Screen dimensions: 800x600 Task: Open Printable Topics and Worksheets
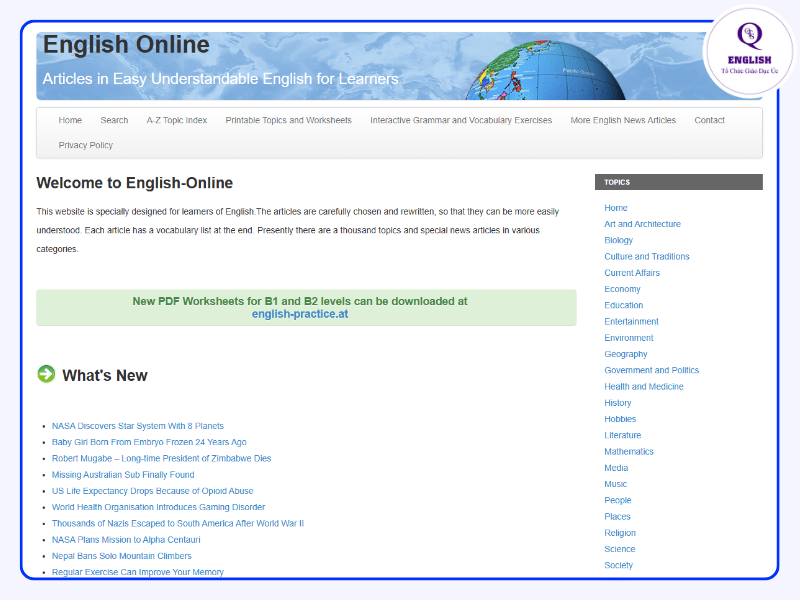point(289,120)
